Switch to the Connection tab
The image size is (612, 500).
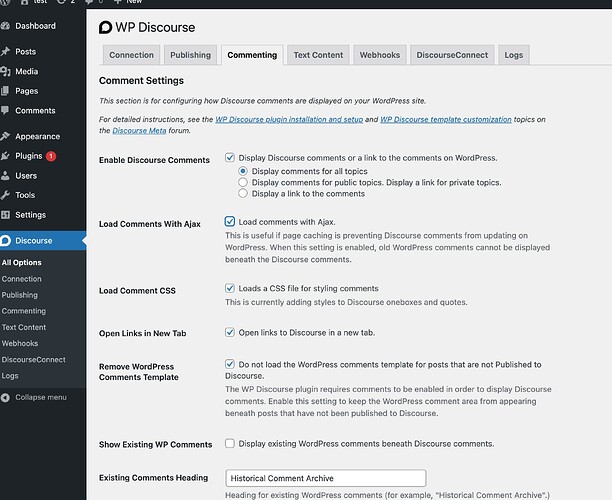coord(132,55)
